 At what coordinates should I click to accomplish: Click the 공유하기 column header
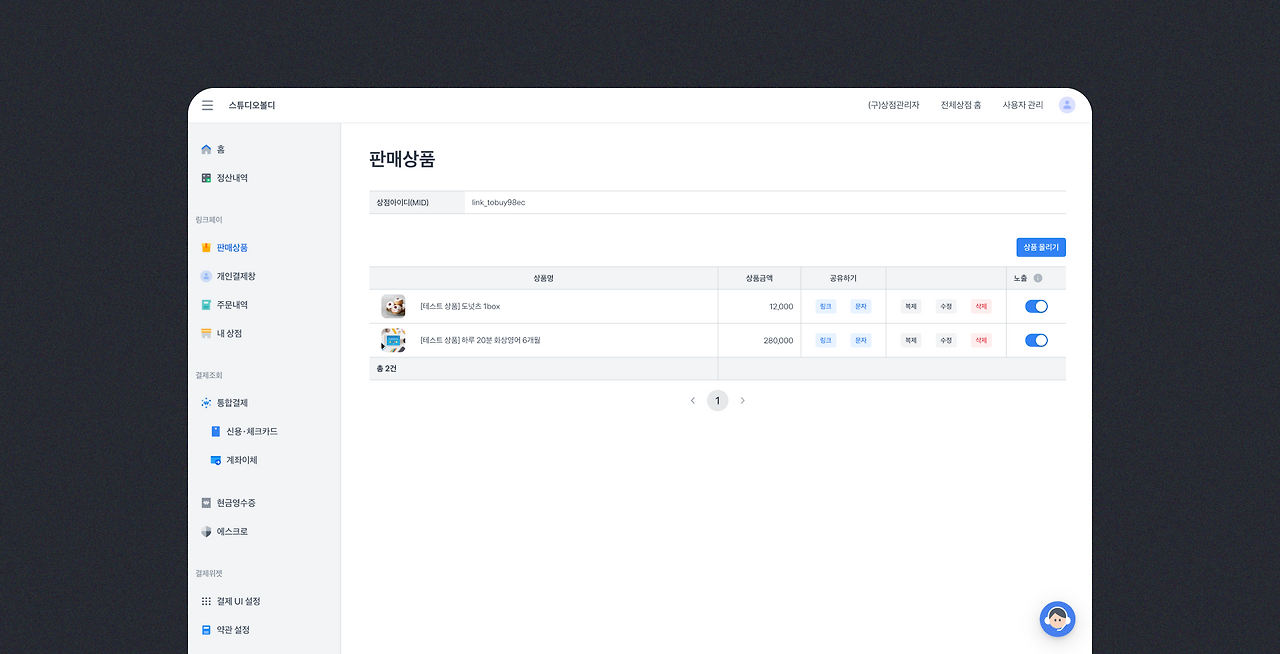click(843, 278)
